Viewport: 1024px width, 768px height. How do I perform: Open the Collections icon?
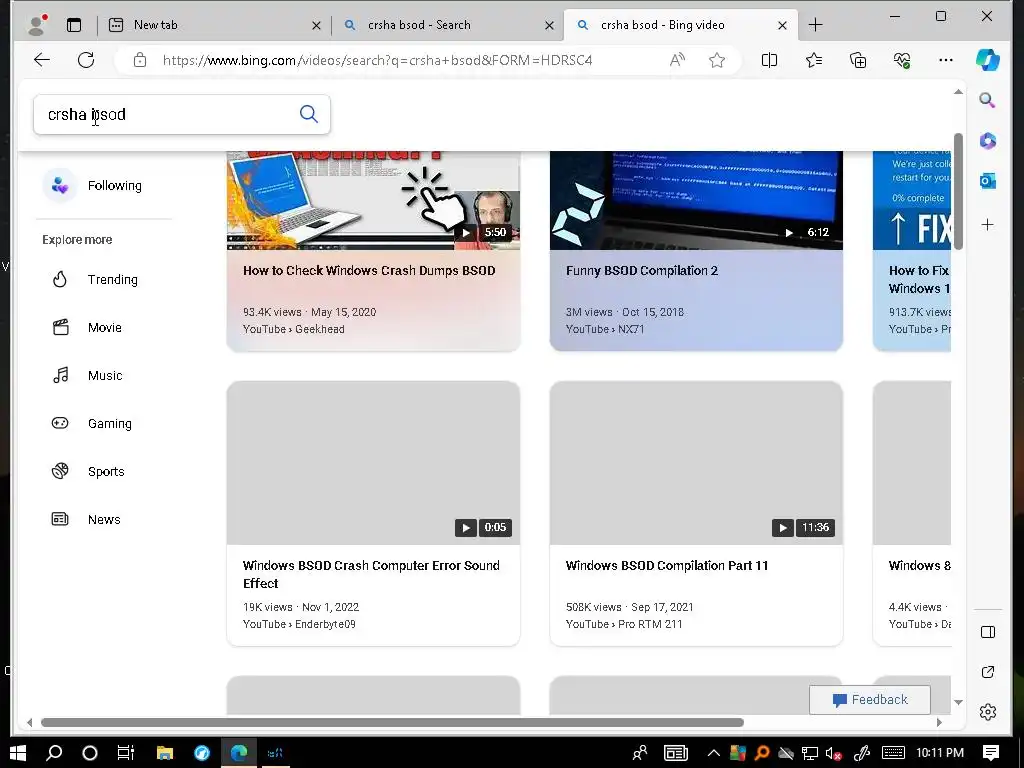(858, 60)
